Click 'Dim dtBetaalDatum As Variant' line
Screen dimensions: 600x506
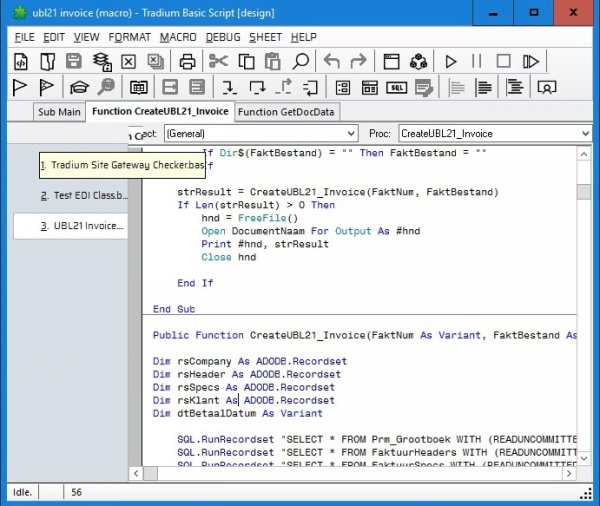tap(238, 413)
